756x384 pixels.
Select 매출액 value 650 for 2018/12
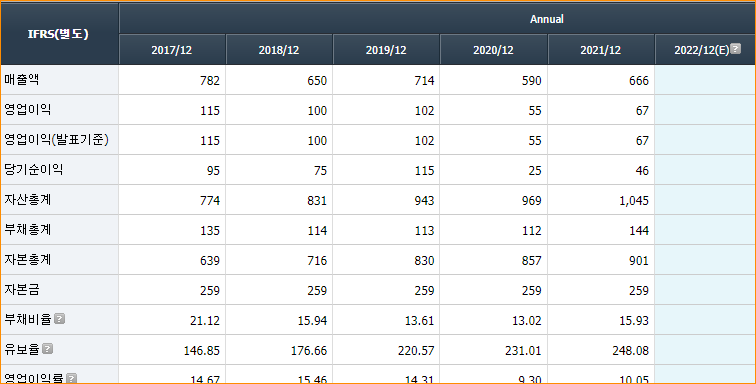click(317, 81)
